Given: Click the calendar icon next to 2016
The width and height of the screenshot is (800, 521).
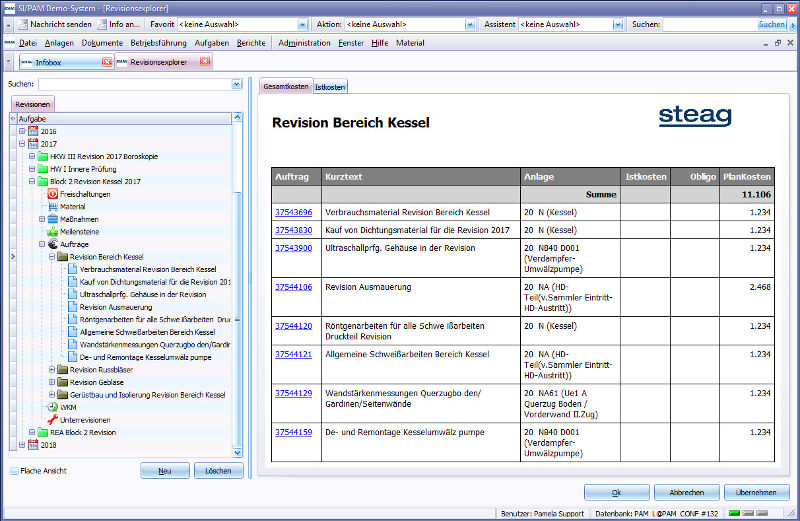Looking at the screenshot, I should pyautogui.click(x=33, y=131).
